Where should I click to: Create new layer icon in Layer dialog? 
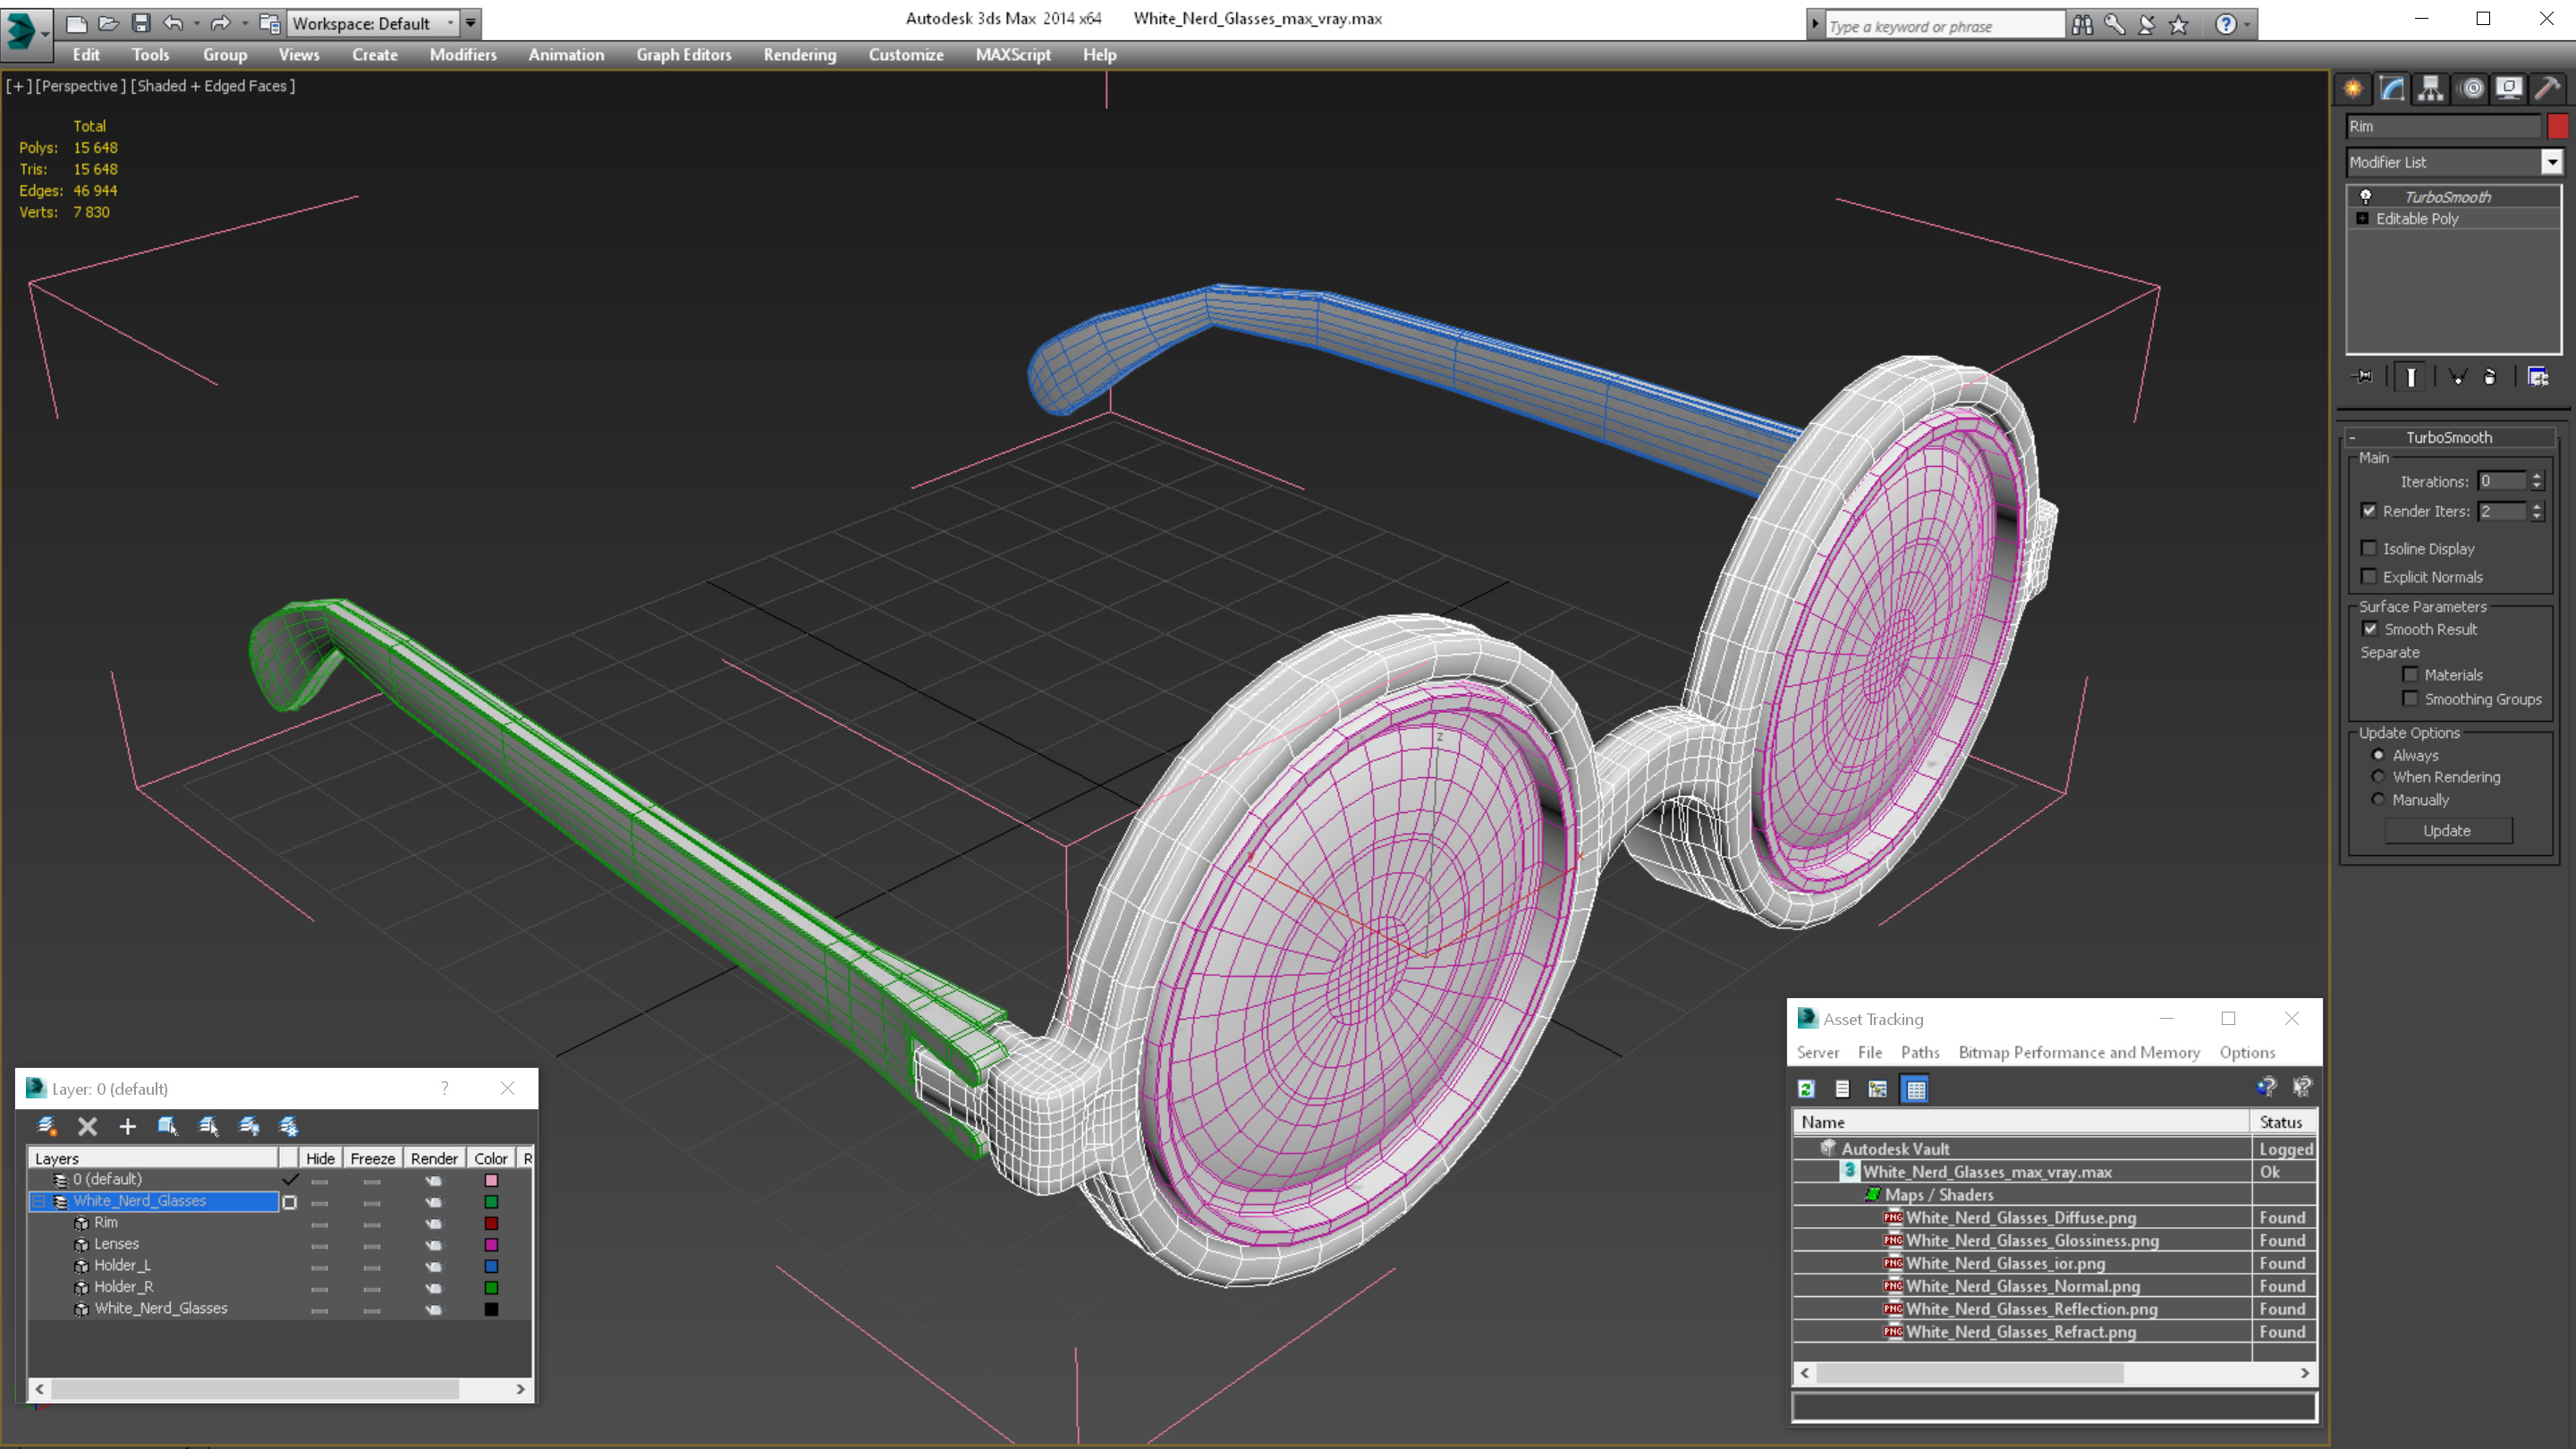(x=47, y=1126)
